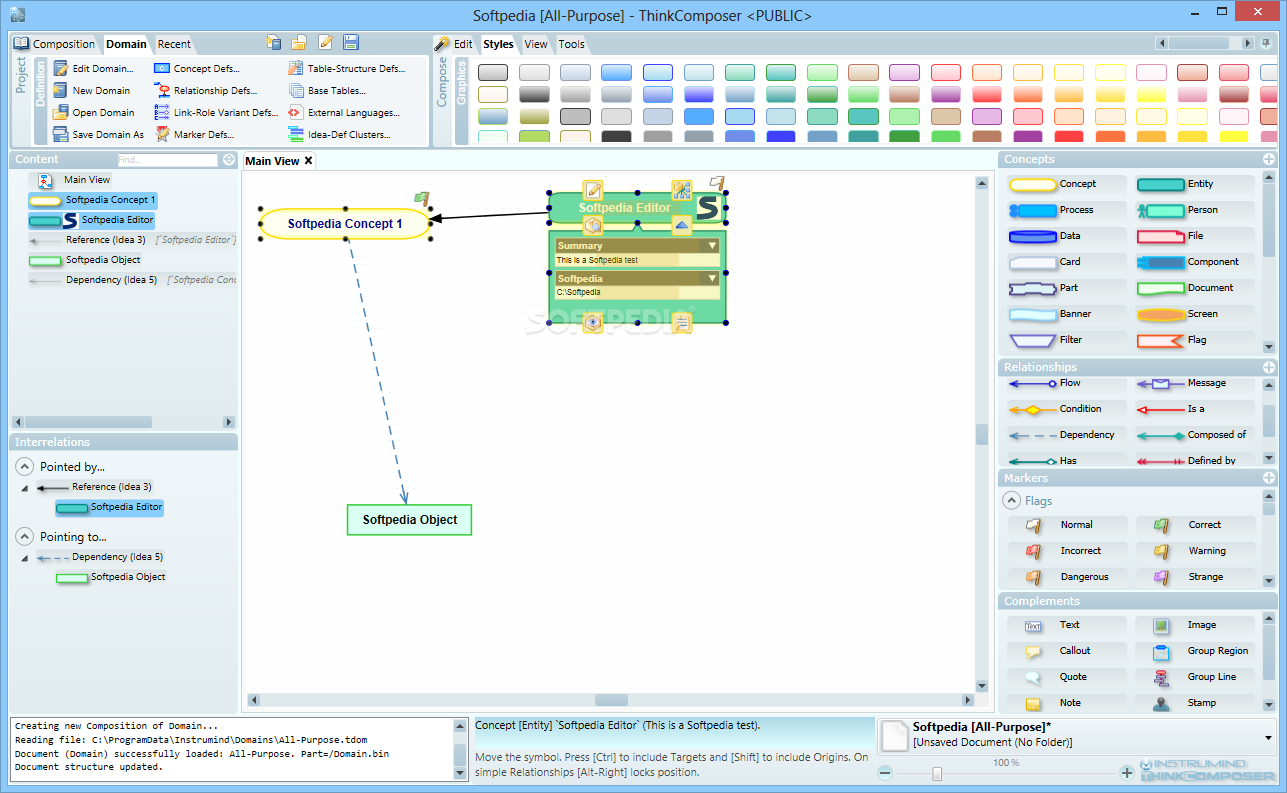Image resolution: width=1287 pixels, height=793 pixels.
Task: Open the Tools ribbon tab
Action: pos(571,44)
